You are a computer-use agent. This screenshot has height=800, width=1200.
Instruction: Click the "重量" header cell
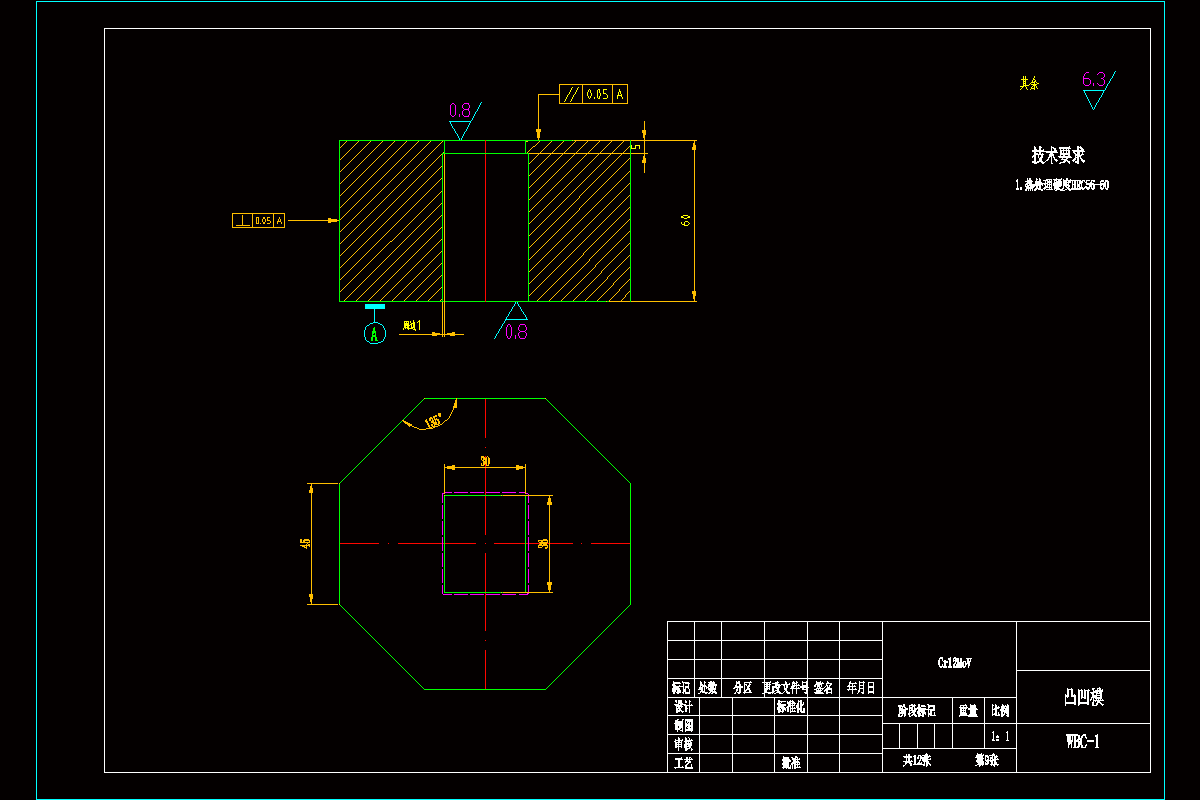(x=968, y=711)
